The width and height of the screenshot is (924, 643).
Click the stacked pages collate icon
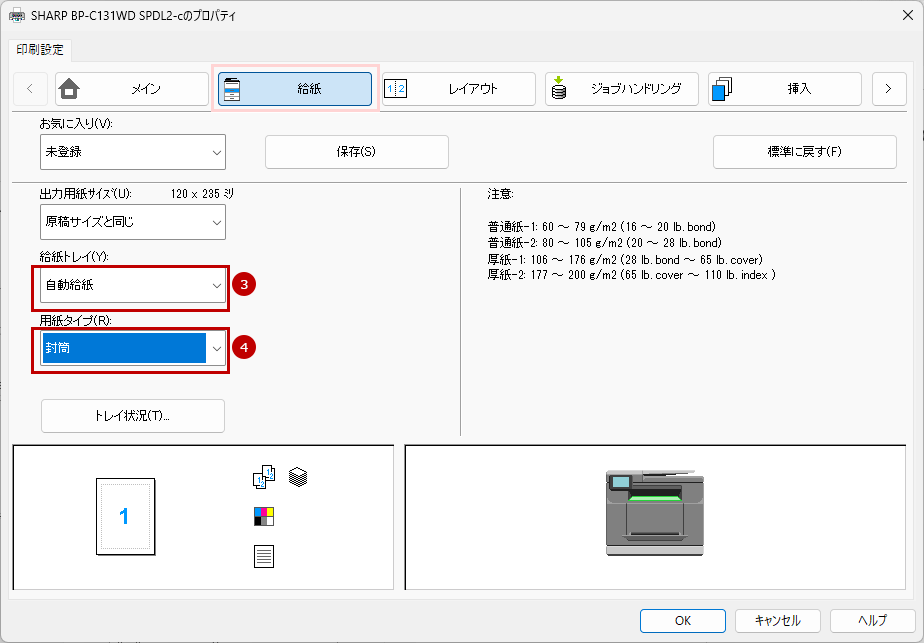297,478
